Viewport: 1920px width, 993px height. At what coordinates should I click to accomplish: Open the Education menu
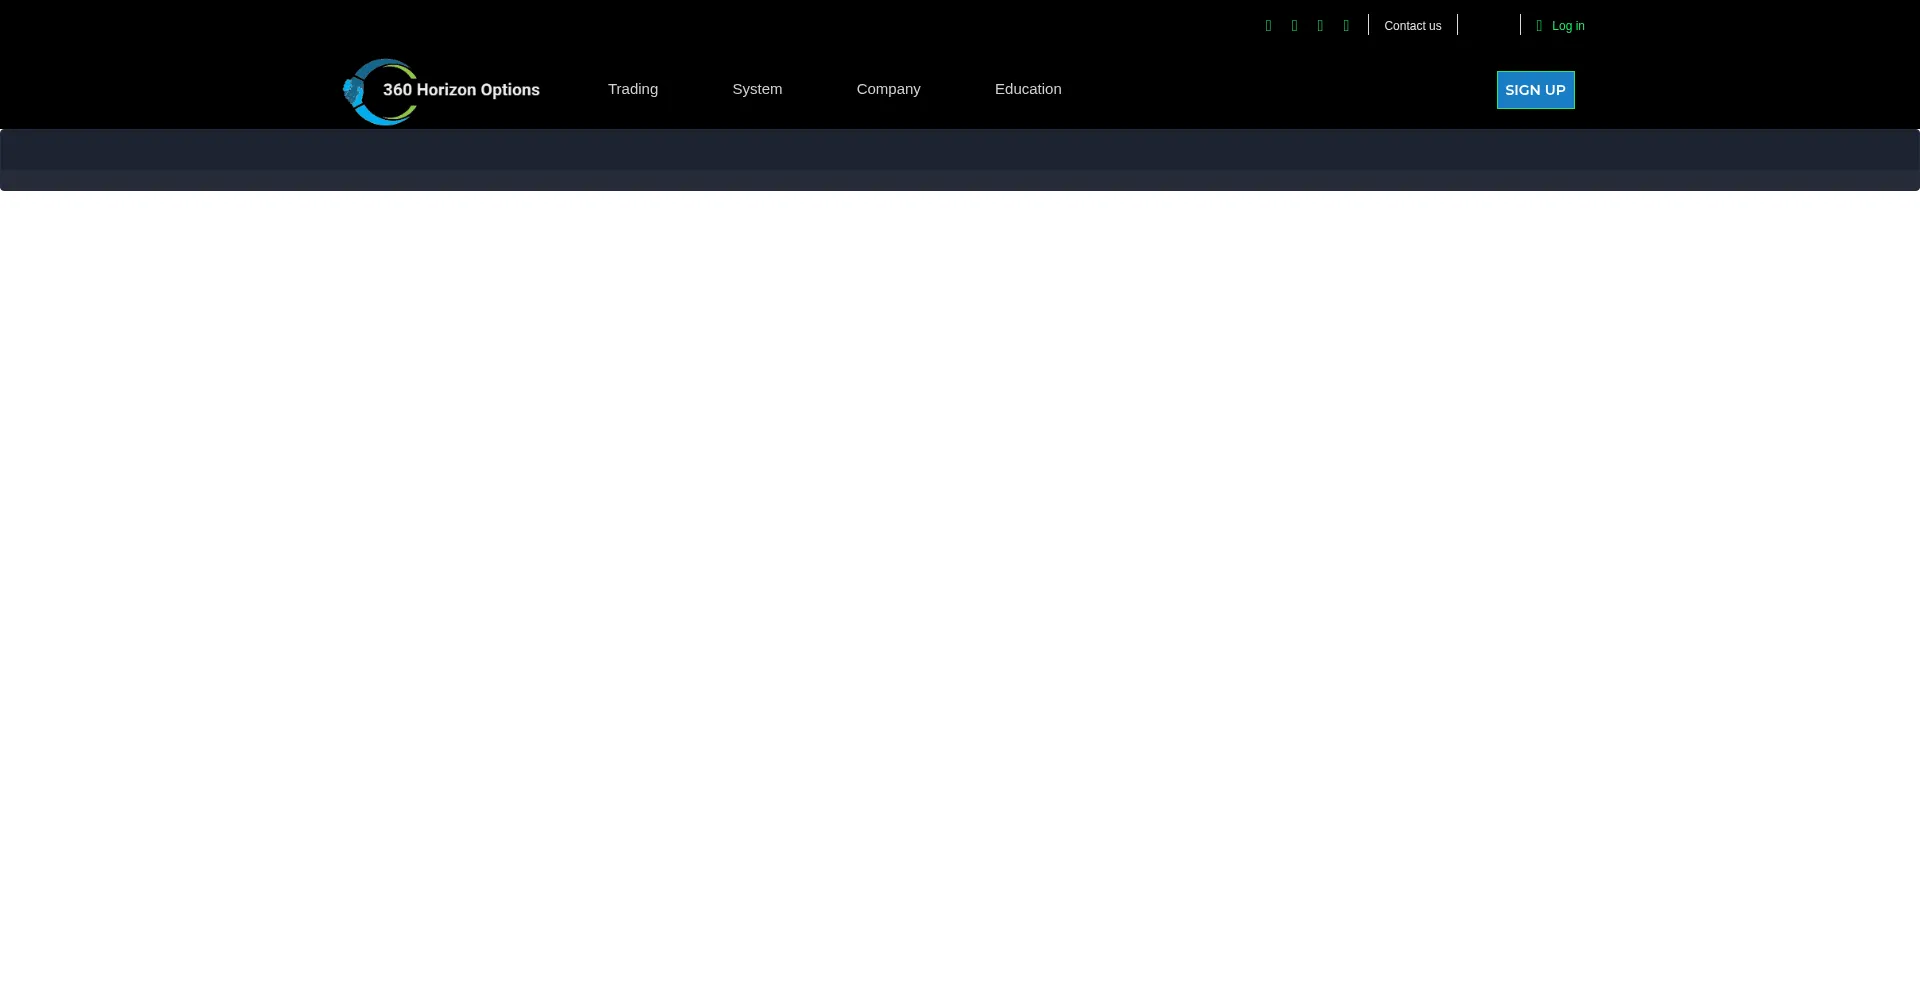(x=1028, y=89)
